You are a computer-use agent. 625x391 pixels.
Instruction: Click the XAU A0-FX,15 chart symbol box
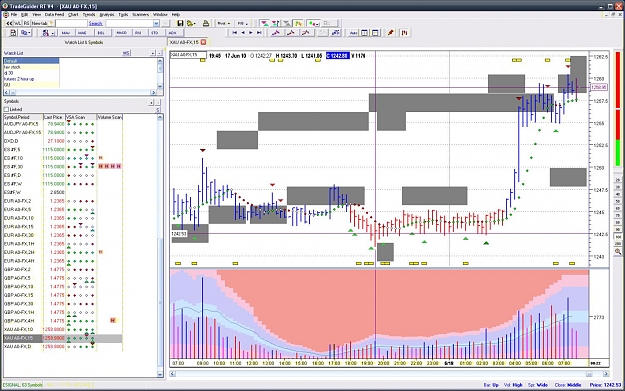188,55
